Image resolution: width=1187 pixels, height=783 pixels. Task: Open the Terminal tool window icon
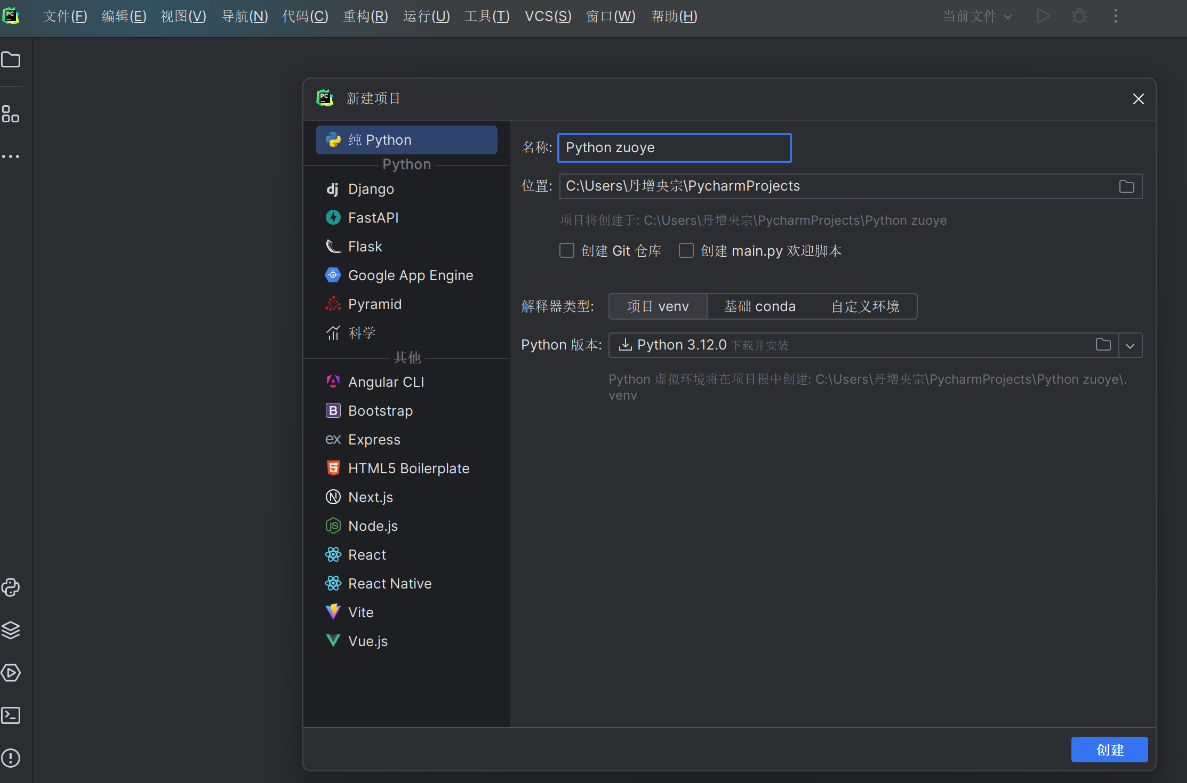[x=11, y=715]
